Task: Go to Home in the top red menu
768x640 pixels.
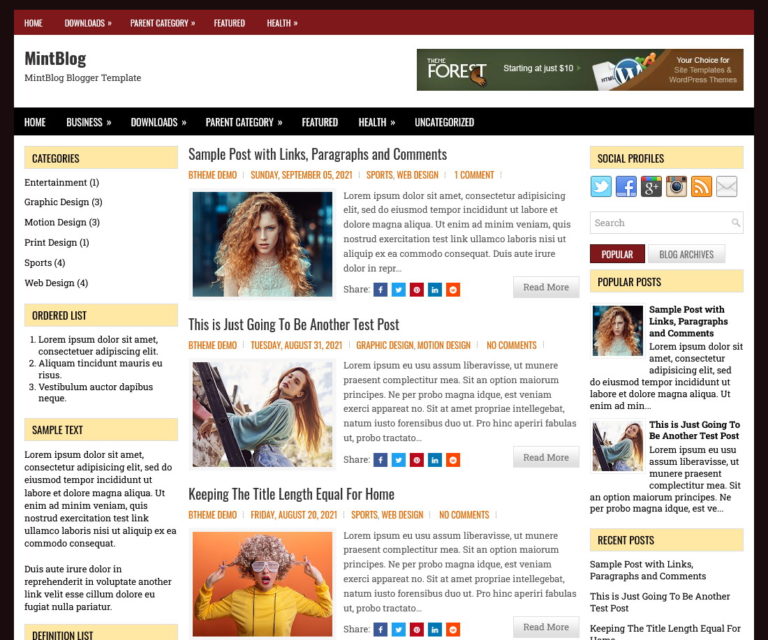Action: point(33,23)
